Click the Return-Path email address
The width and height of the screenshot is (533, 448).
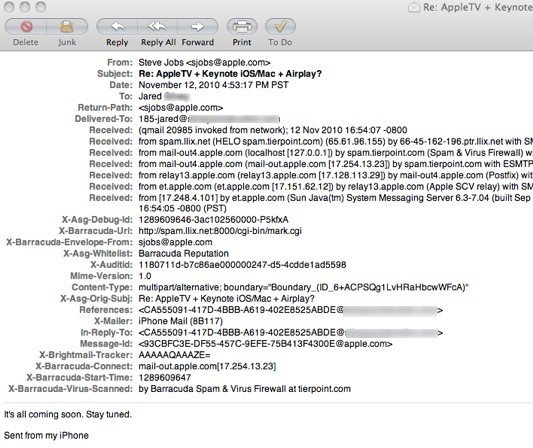180,108
